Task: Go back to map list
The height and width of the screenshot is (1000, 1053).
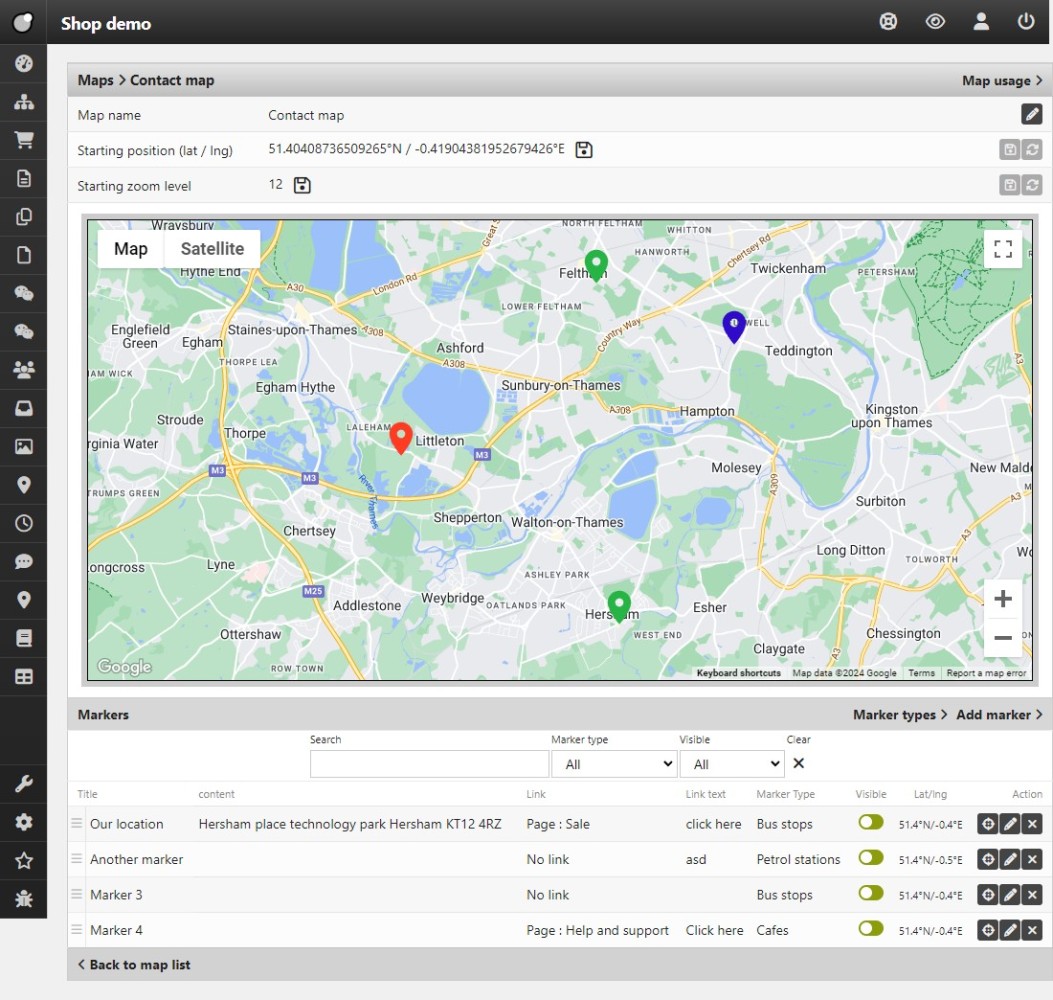Action: pos(134,964)
